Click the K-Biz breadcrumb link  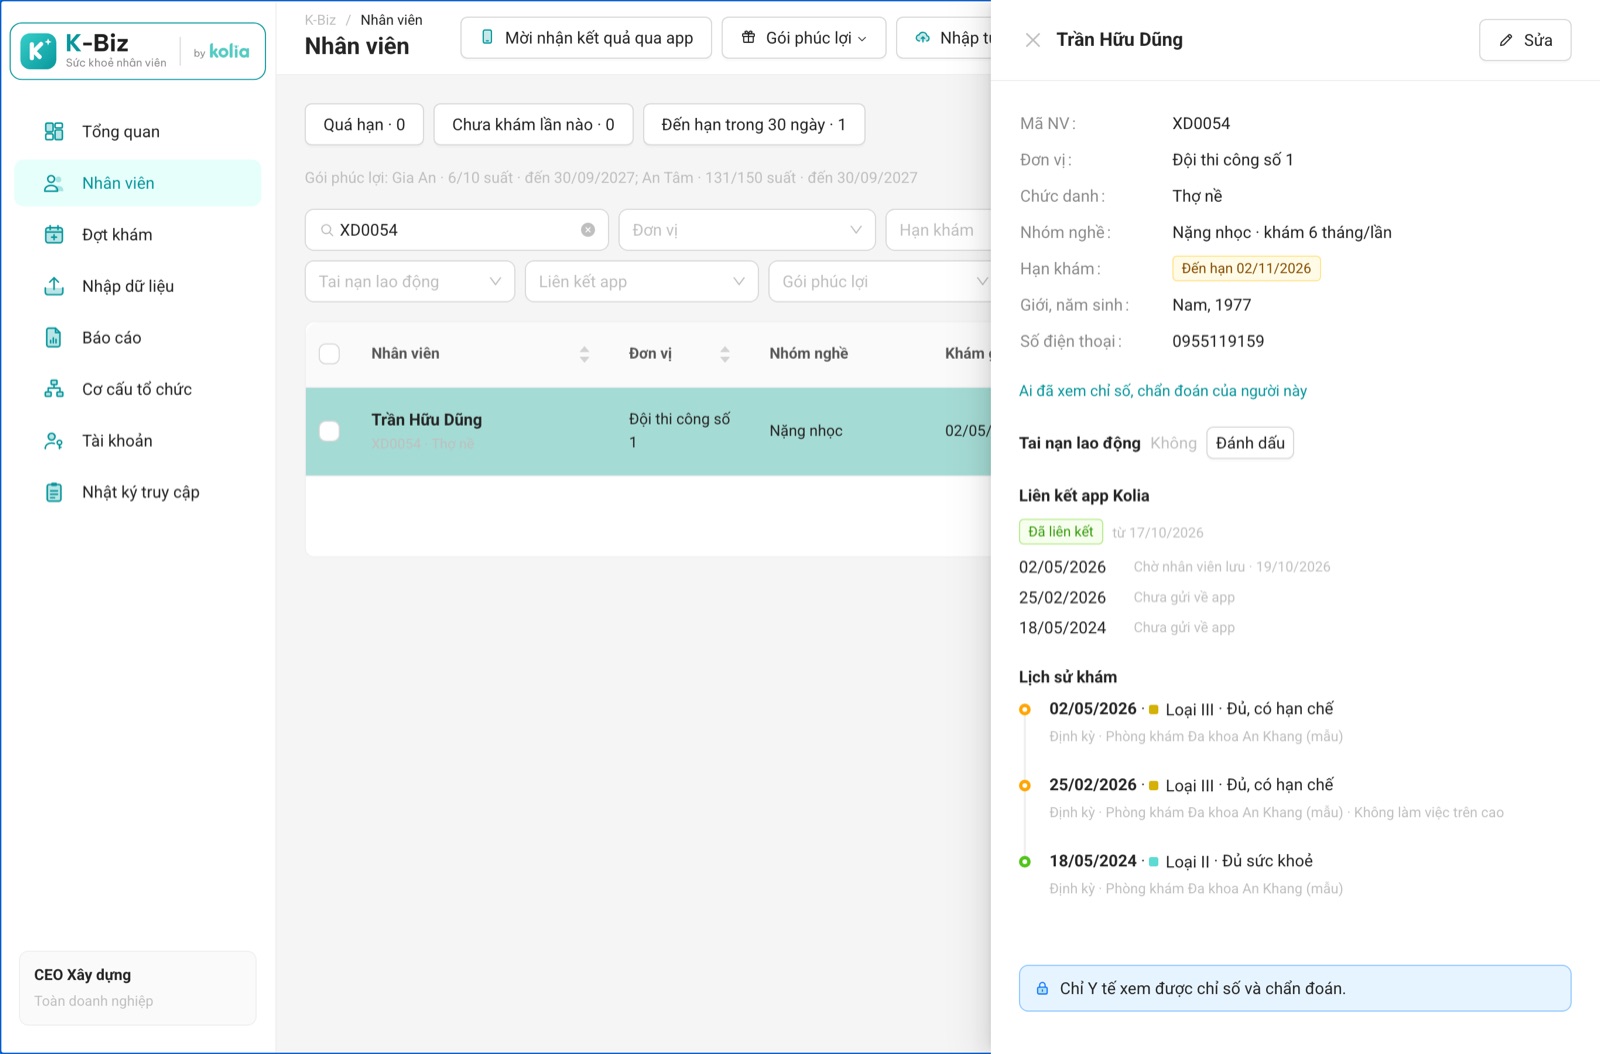[320, 20]
